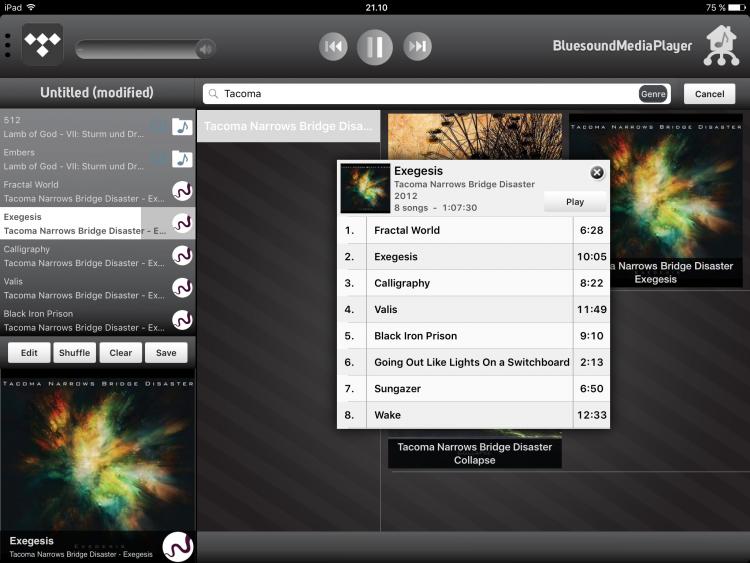Viewport: 750px width, 563px height.
Task: Click the now-playing service icon at bottom left
Action: click(178, 547)
